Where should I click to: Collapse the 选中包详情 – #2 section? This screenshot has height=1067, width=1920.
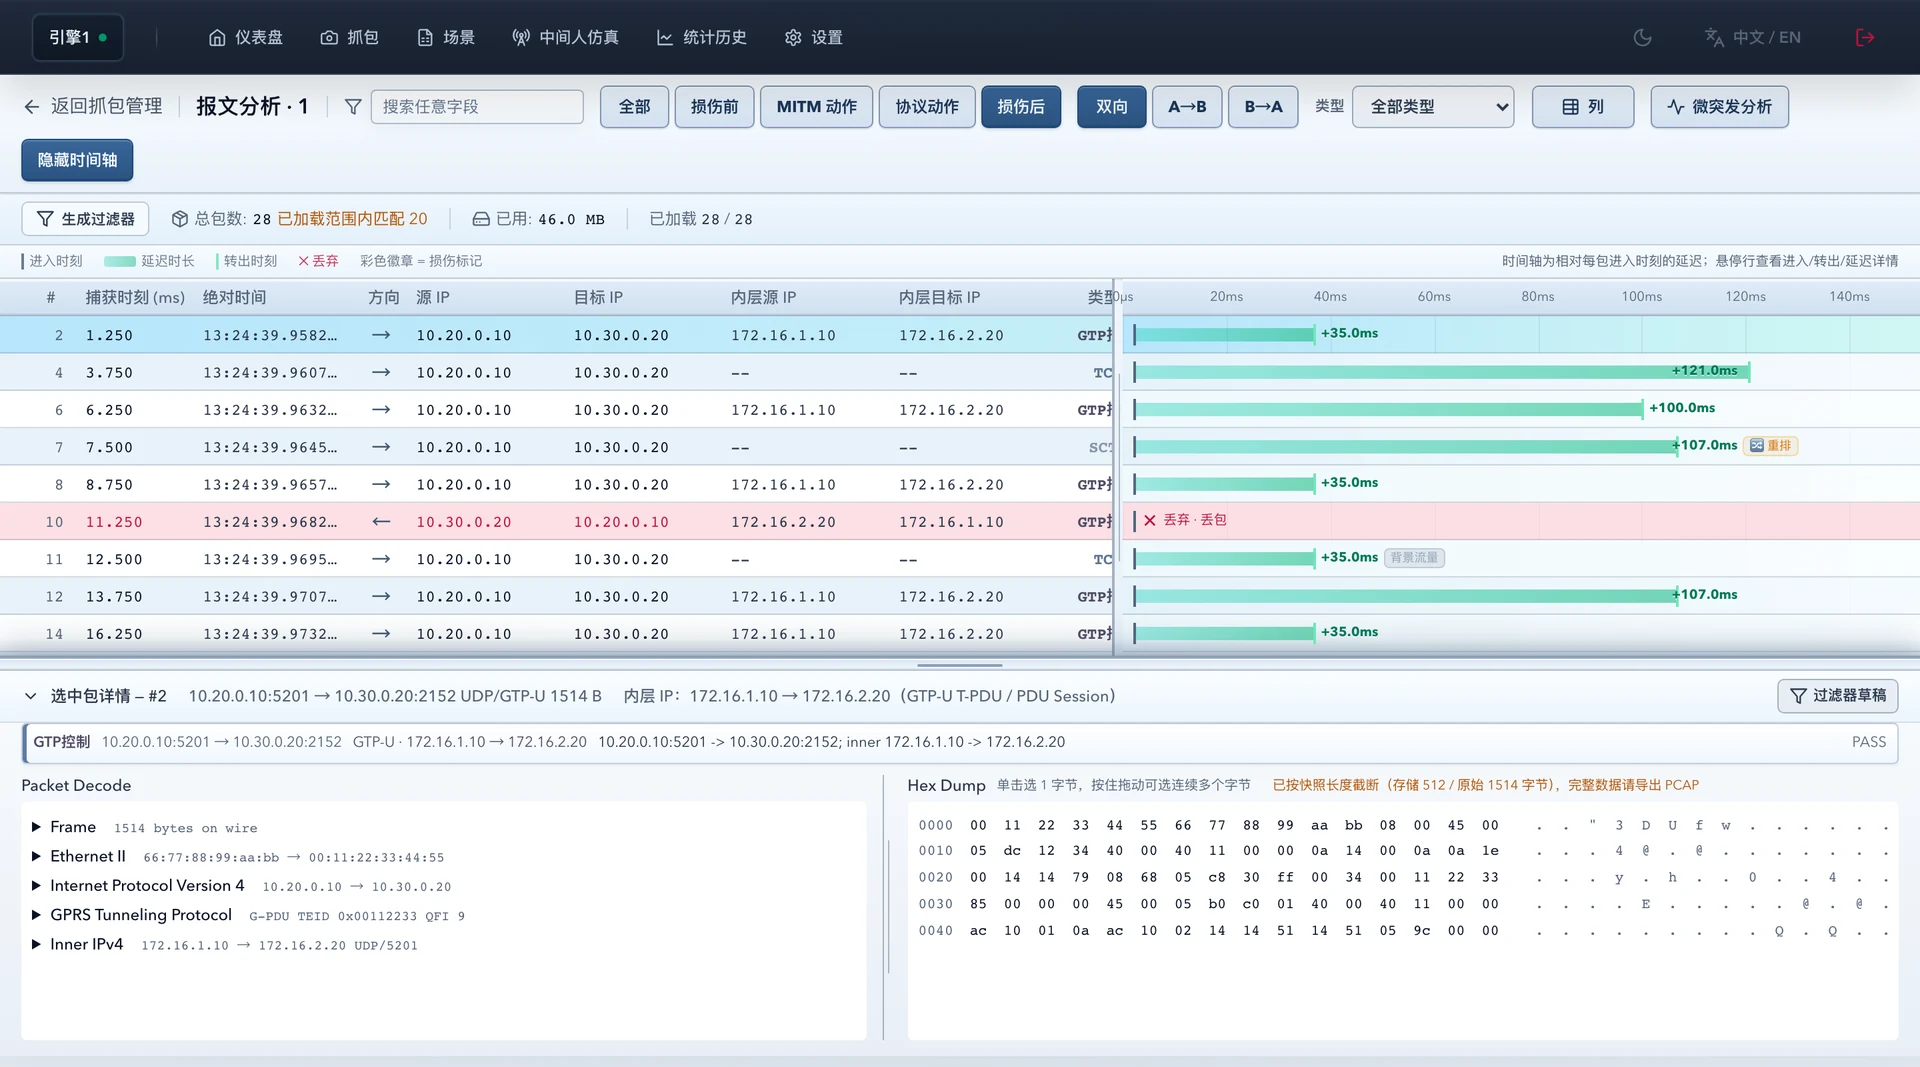[30, 696]
